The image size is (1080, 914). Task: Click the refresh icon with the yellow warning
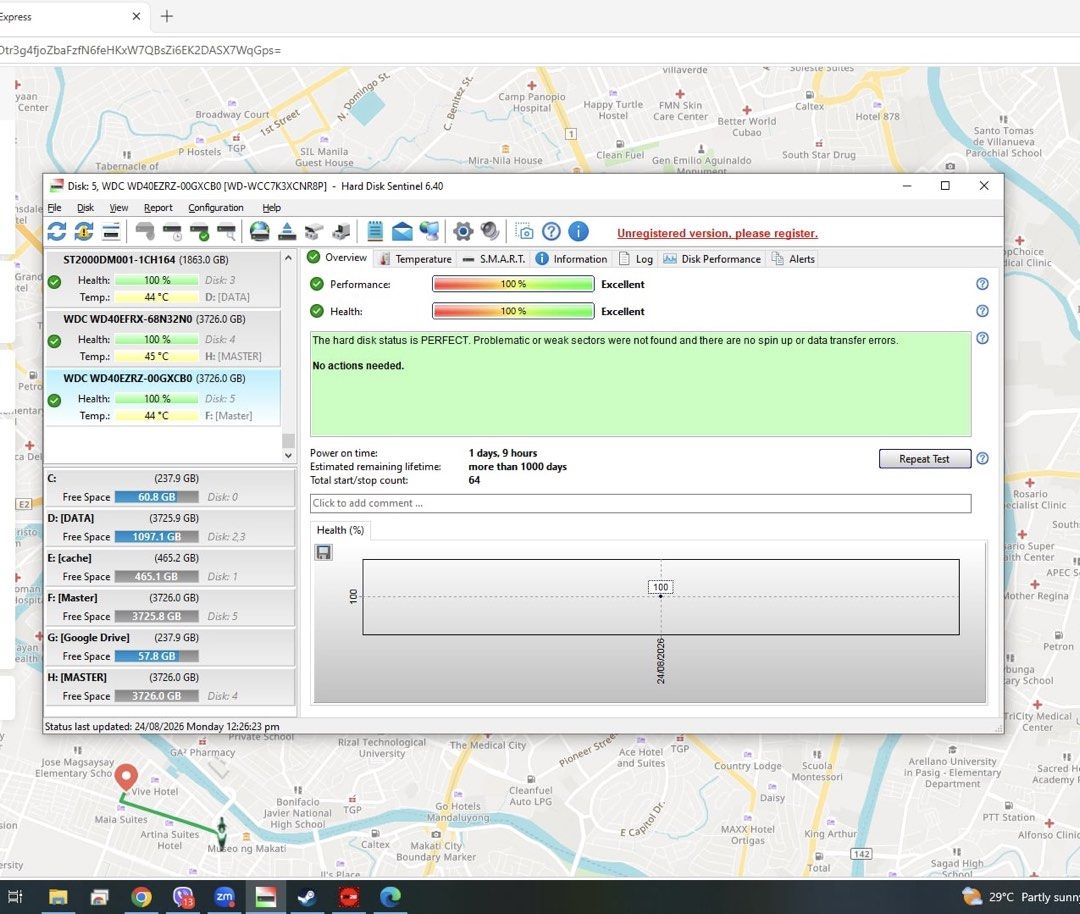tap(84, 231)
